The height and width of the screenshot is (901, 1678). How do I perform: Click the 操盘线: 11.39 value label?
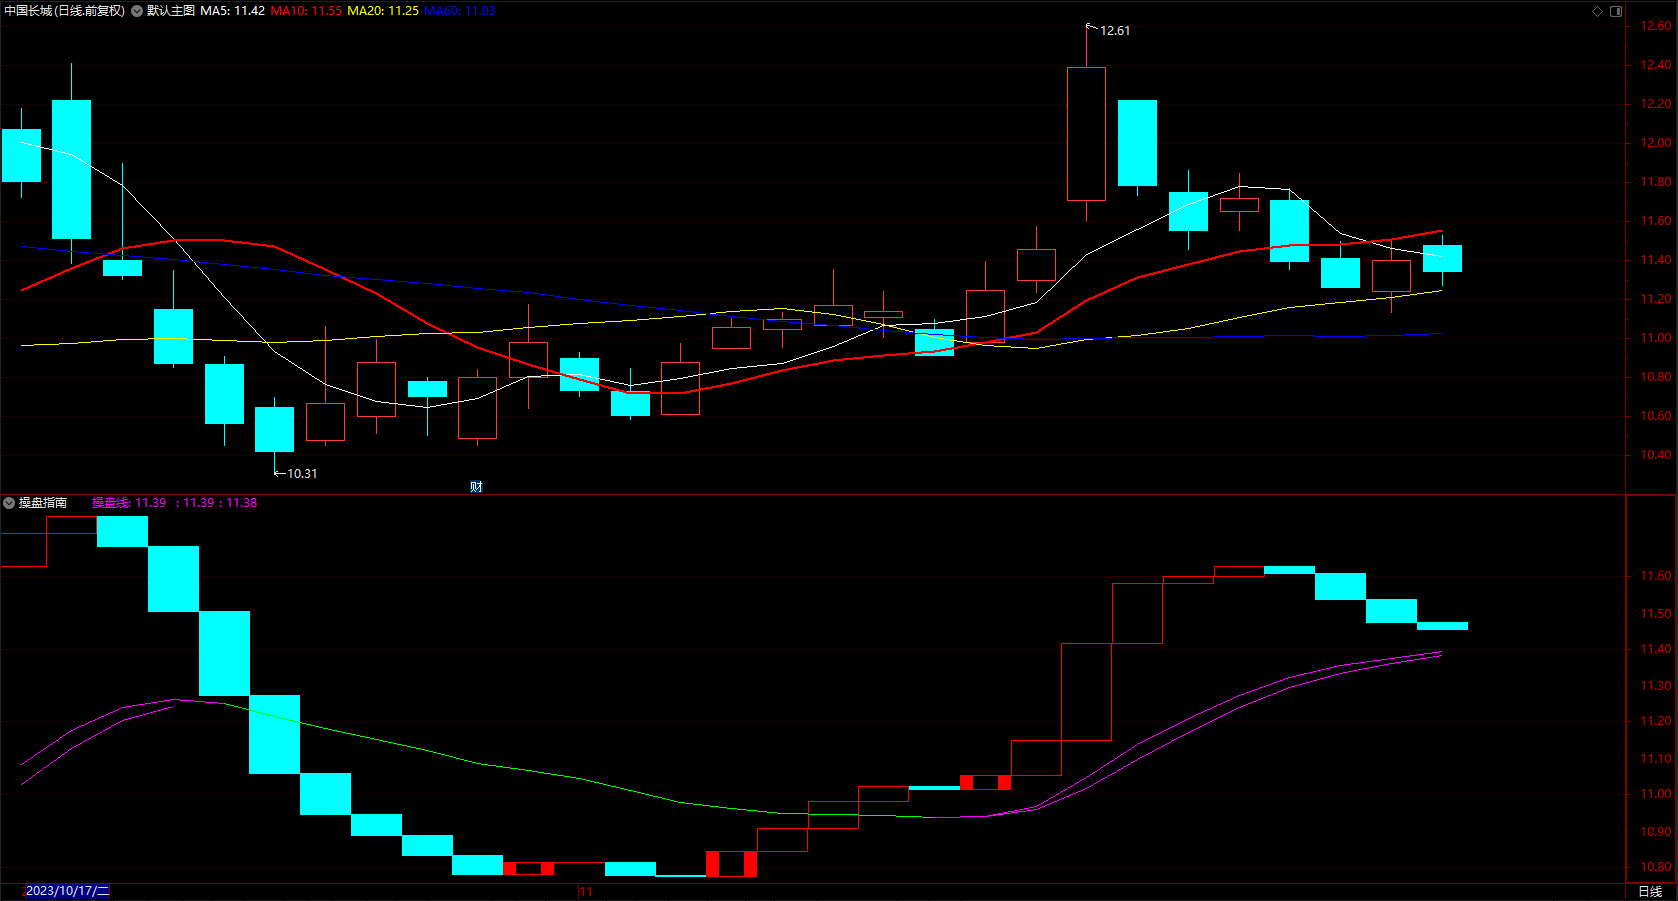point(129,503)
